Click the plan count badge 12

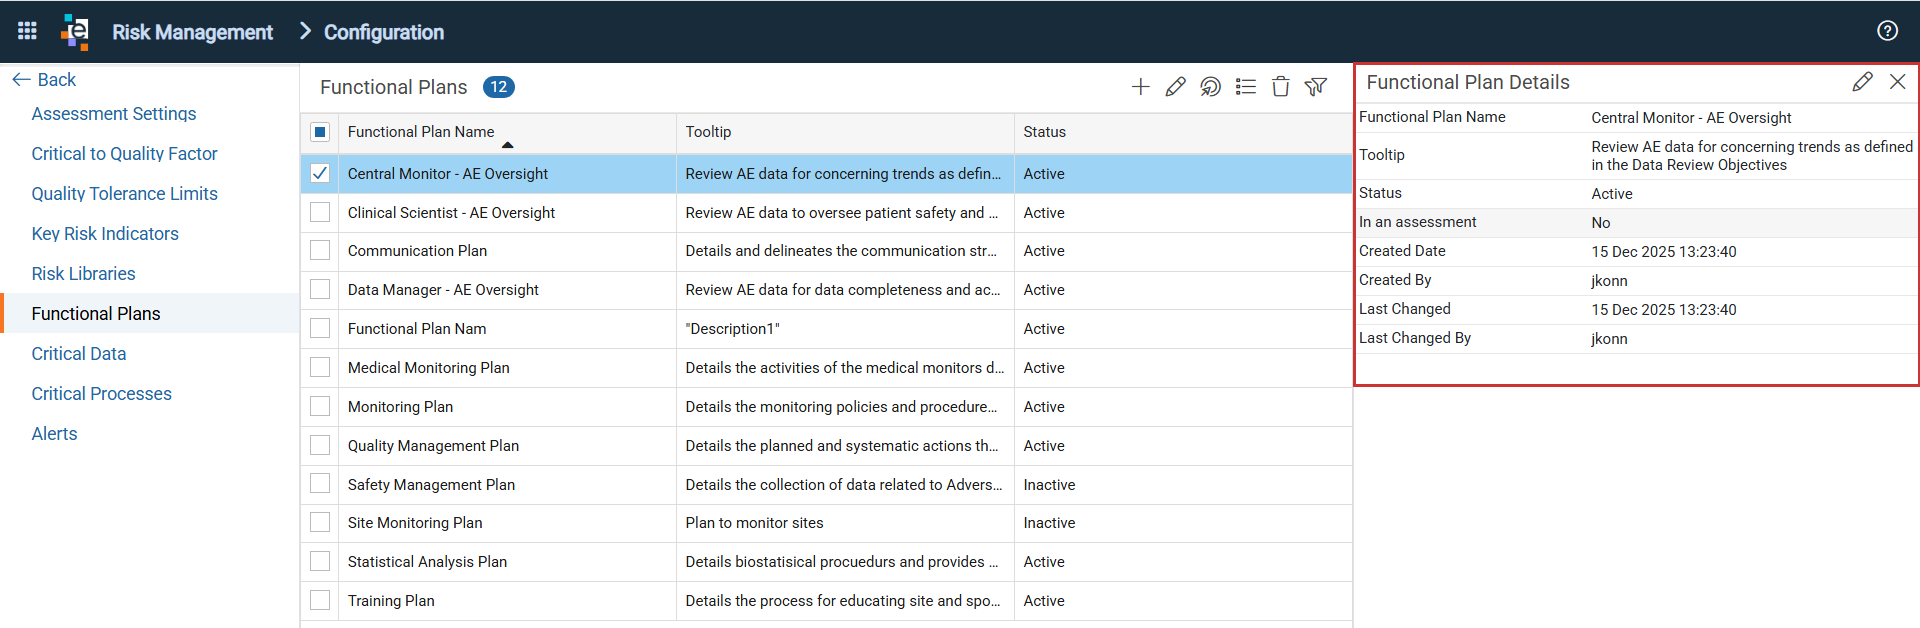(498, 87)
